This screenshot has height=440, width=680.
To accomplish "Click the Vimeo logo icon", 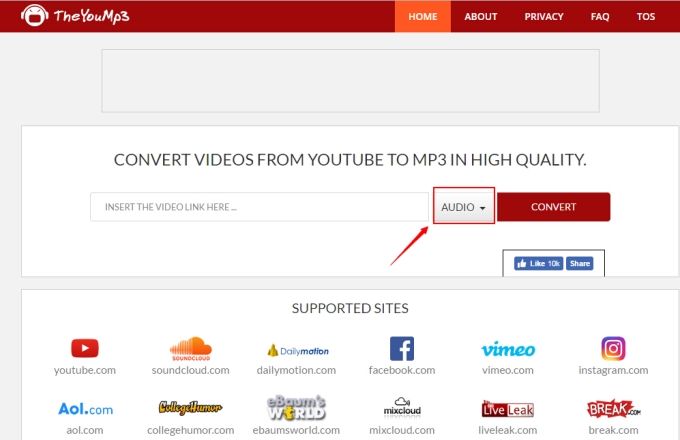I will click(508, 349).
